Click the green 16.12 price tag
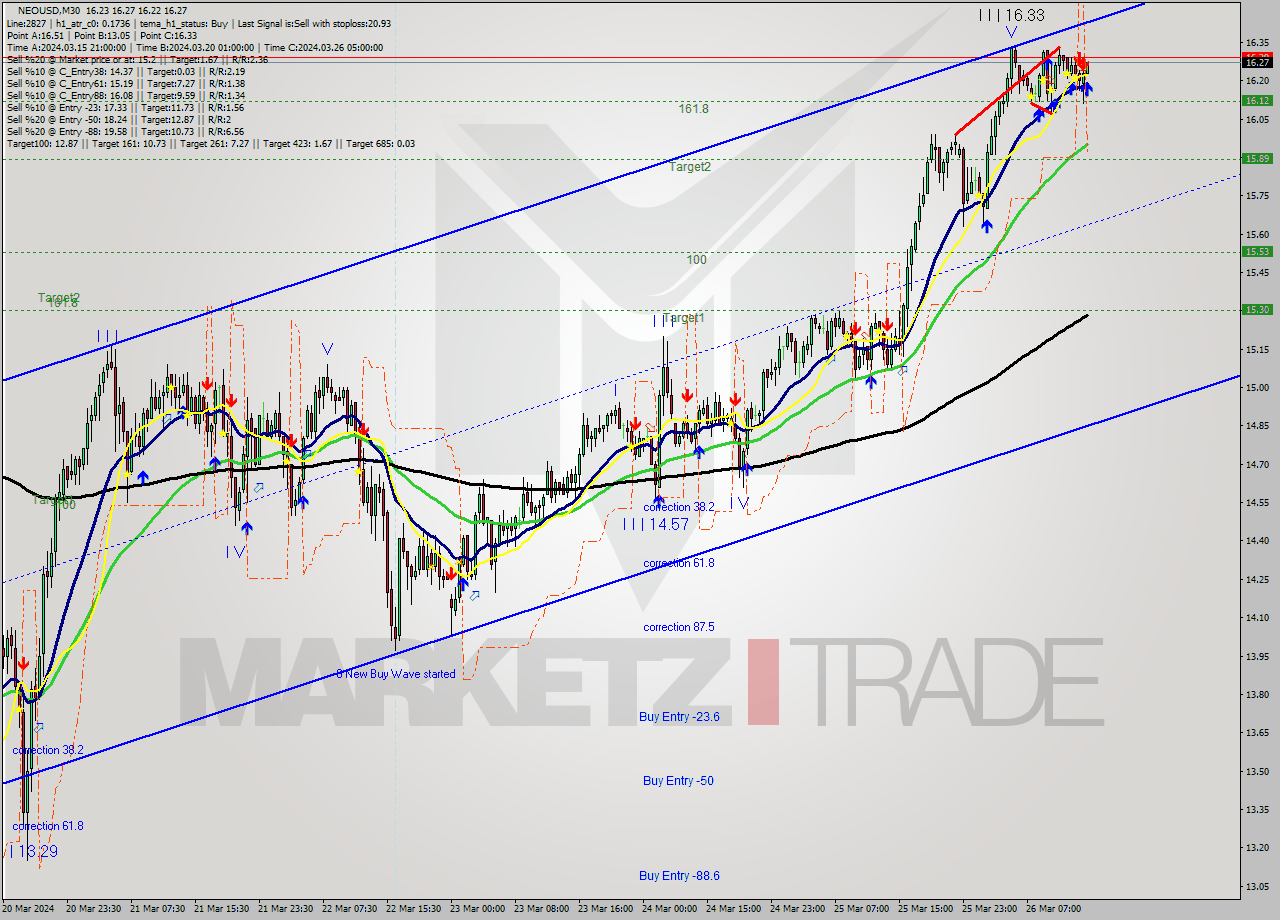The width and height of the screenshot is (1280, 920). [x=1257, y=100]
